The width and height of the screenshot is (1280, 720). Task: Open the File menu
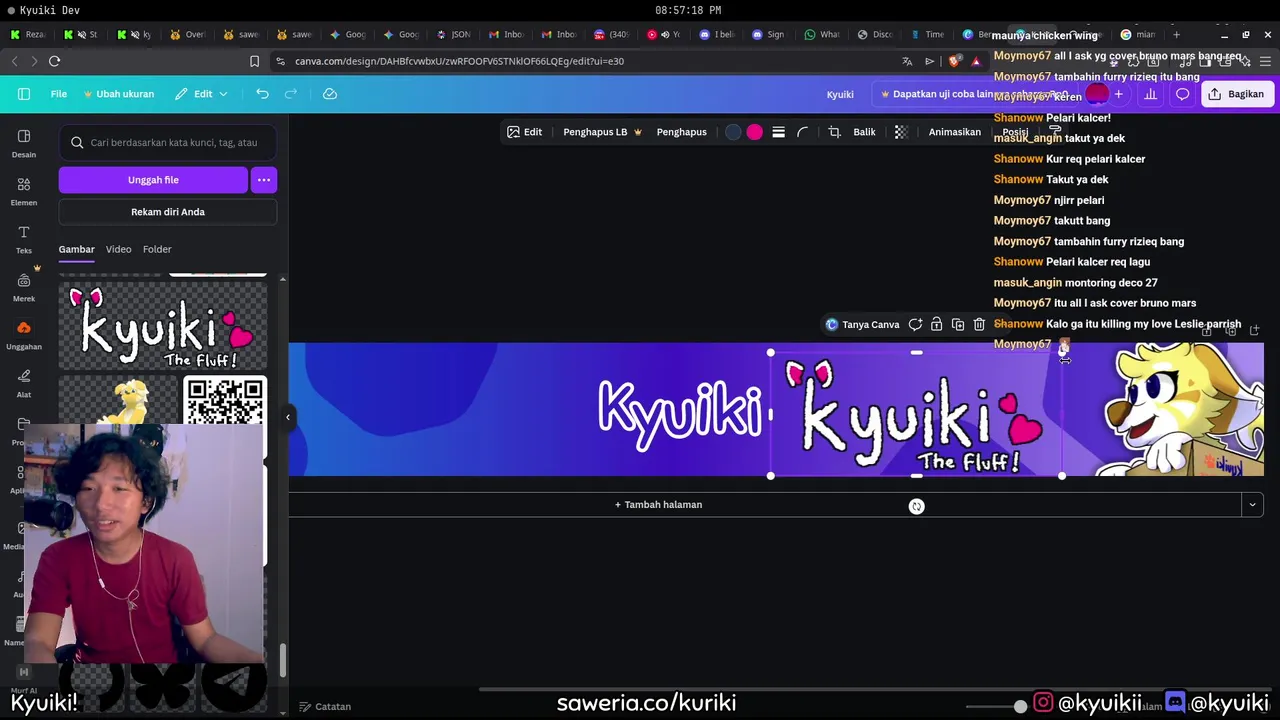coord(59,94)
